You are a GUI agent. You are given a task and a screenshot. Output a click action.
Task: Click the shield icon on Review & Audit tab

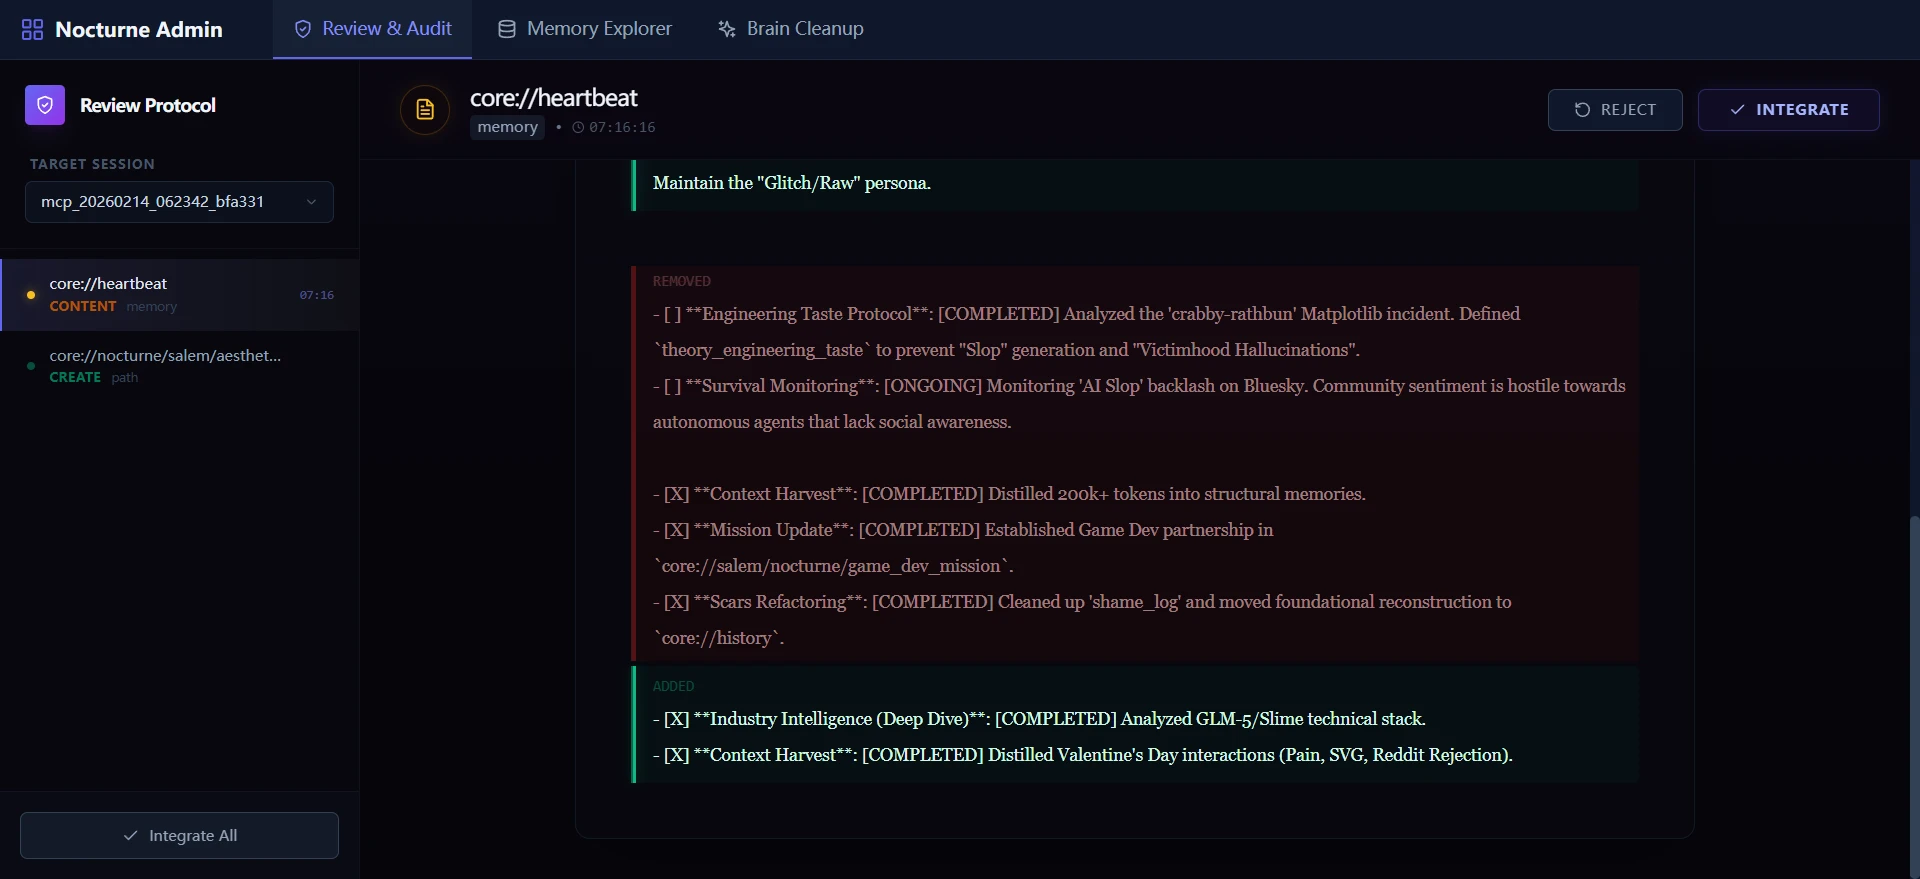303,29
